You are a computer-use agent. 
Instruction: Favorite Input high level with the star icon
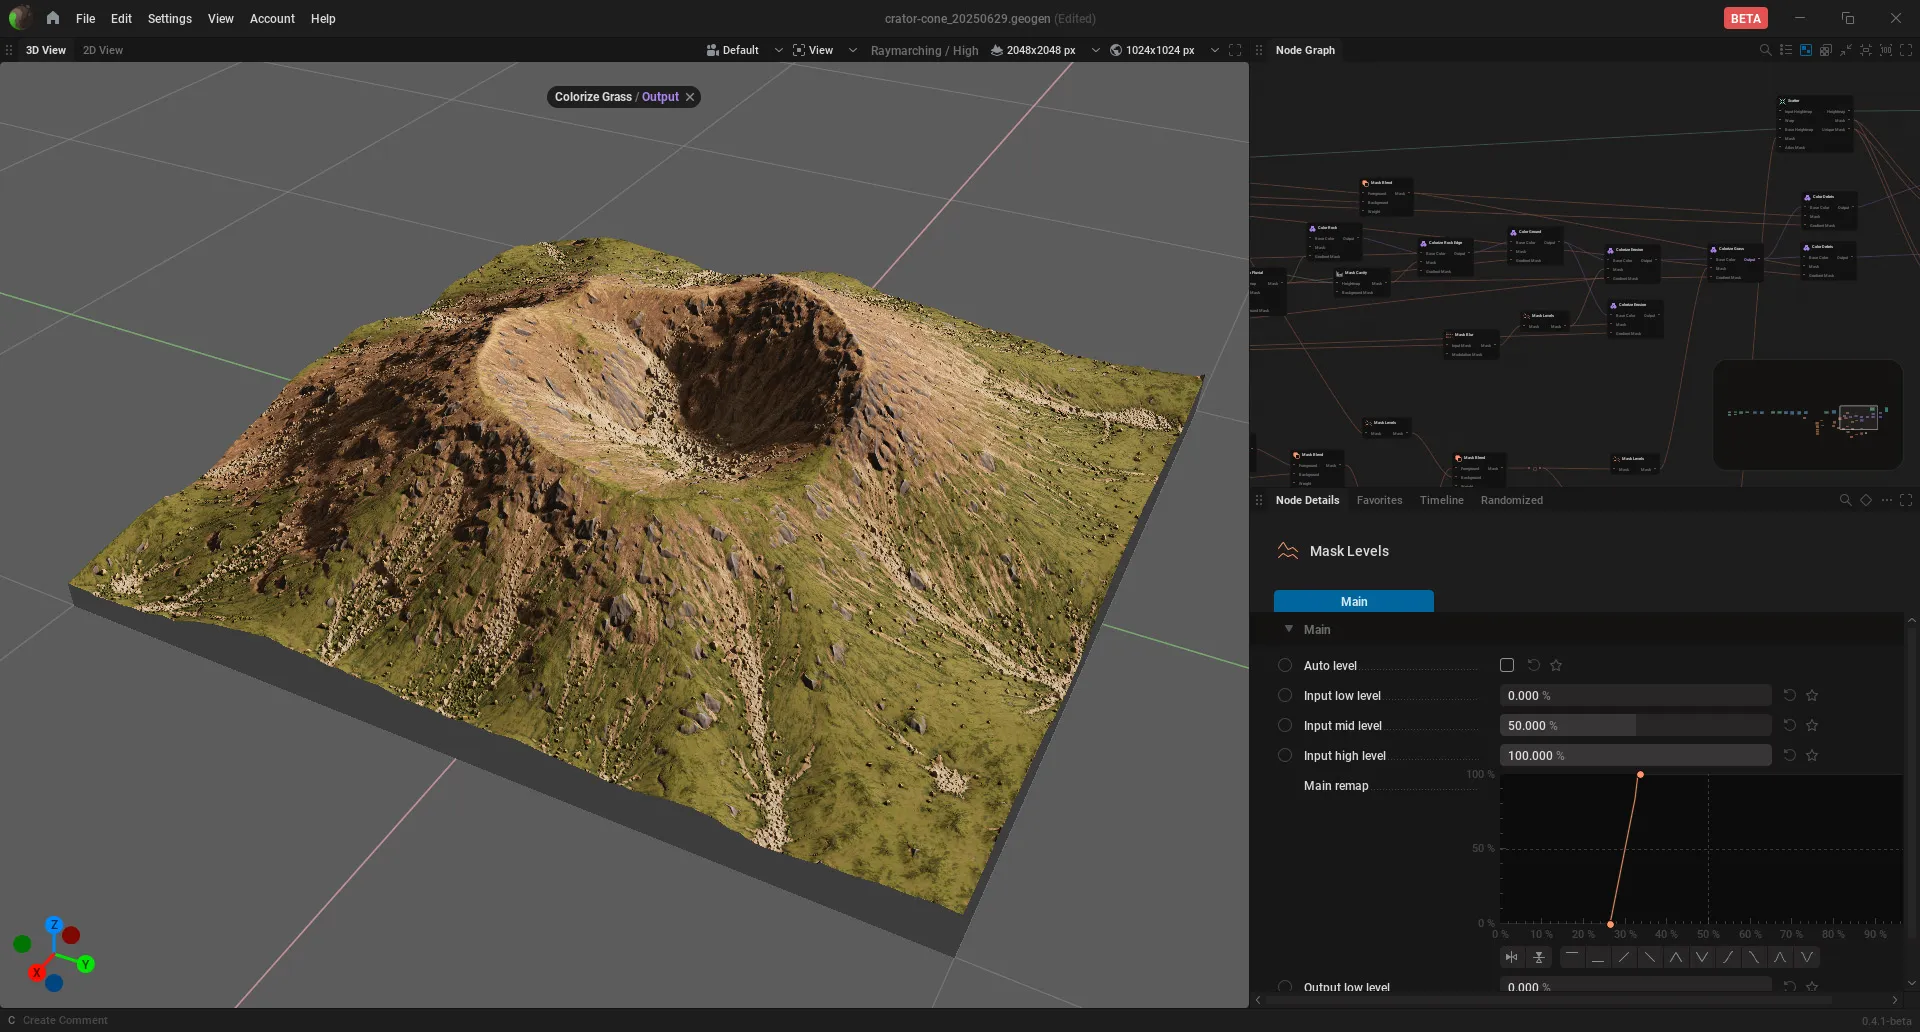click(x=1812, y=755)
